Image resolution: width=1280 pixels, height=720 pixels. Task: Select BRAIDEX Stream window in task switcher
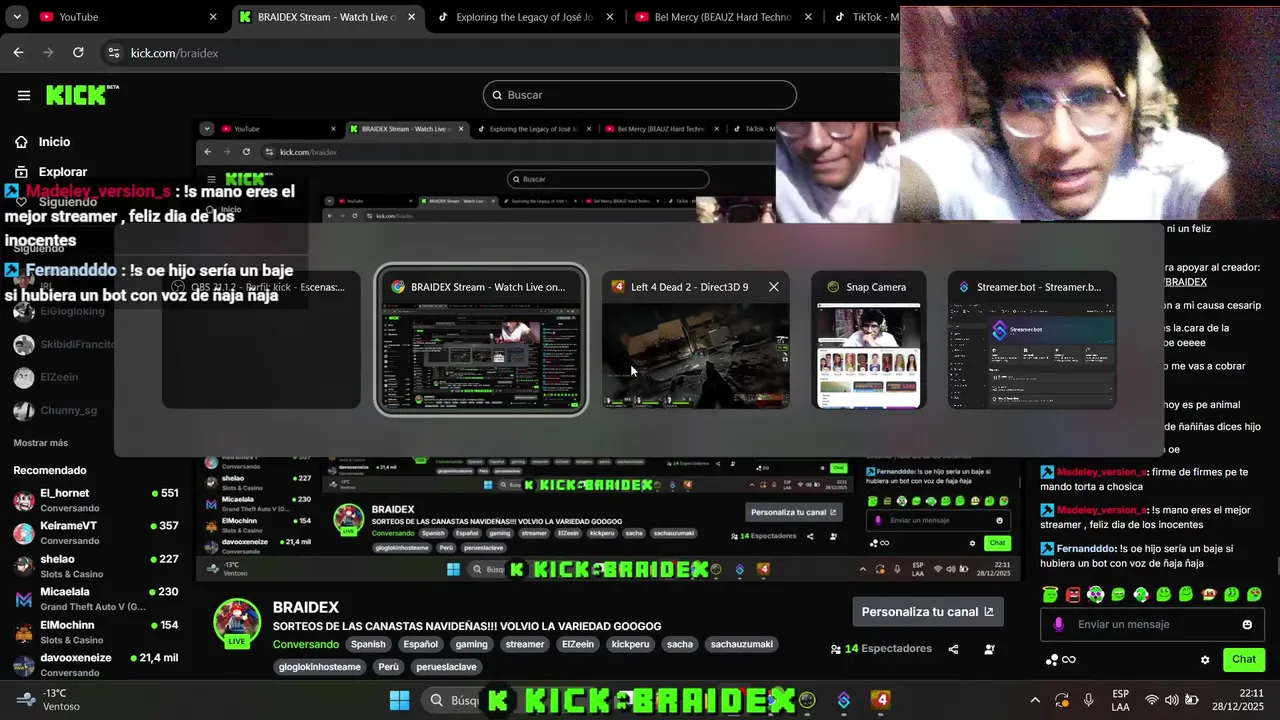coord(481,340)
